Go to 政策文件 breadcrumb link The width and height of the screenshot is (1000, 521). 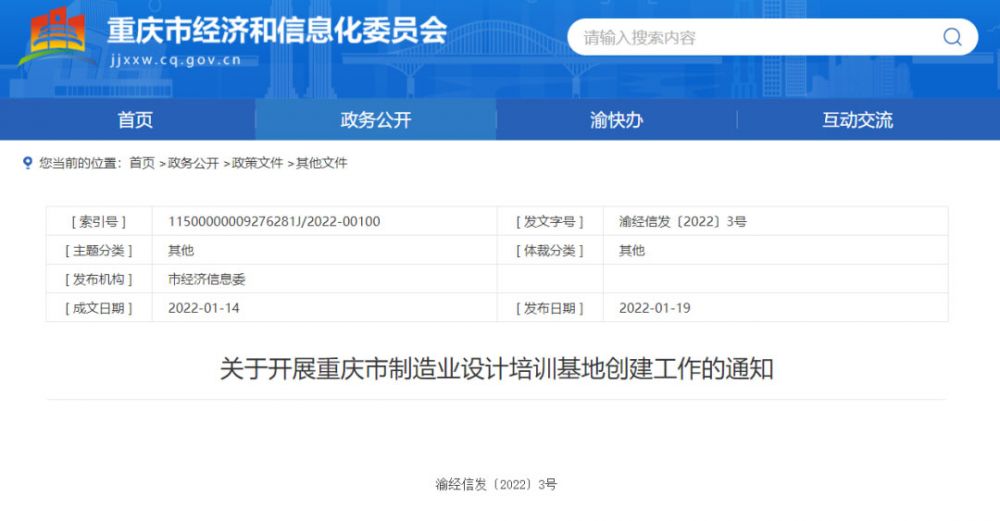click(258, 163)
